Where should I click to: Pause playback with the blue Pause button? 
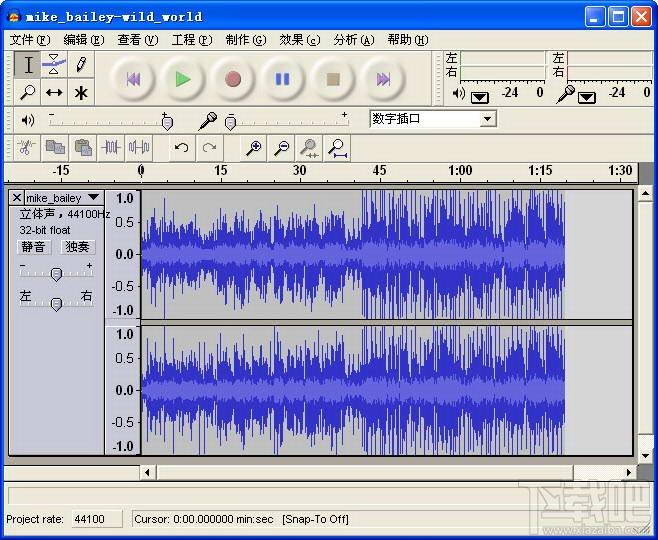coord(282,79)
